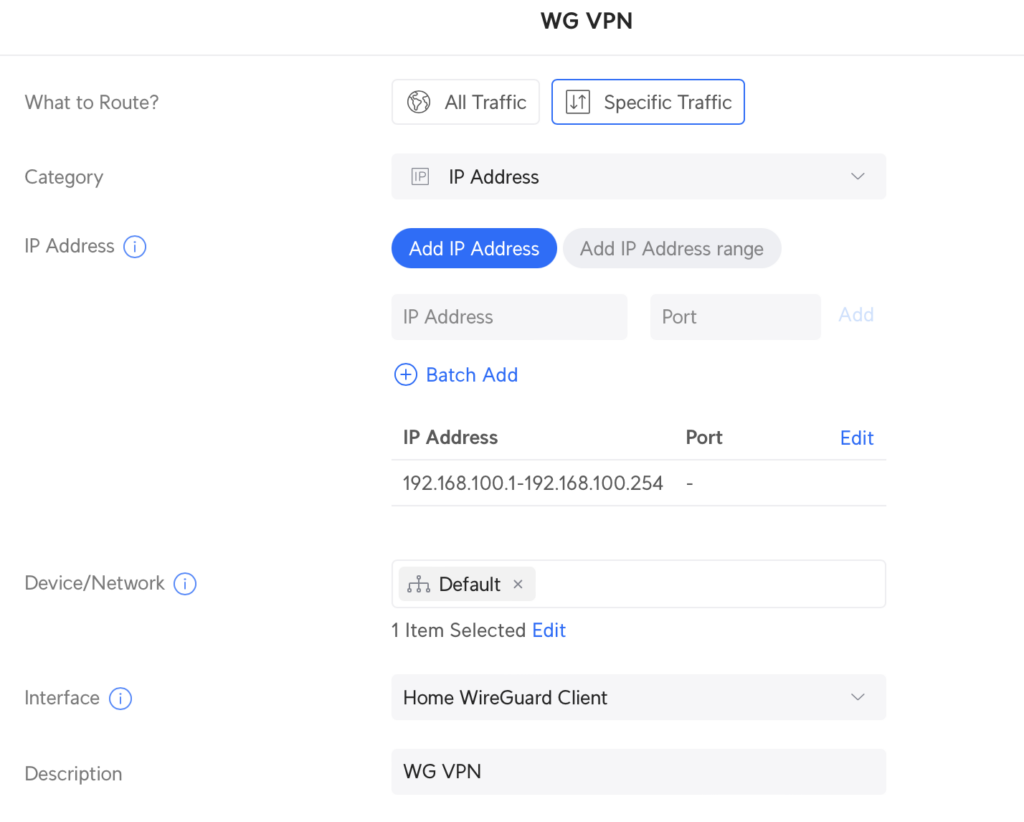
Task: Switch to Add IP Address range mode
Action: tap(671, 248)
